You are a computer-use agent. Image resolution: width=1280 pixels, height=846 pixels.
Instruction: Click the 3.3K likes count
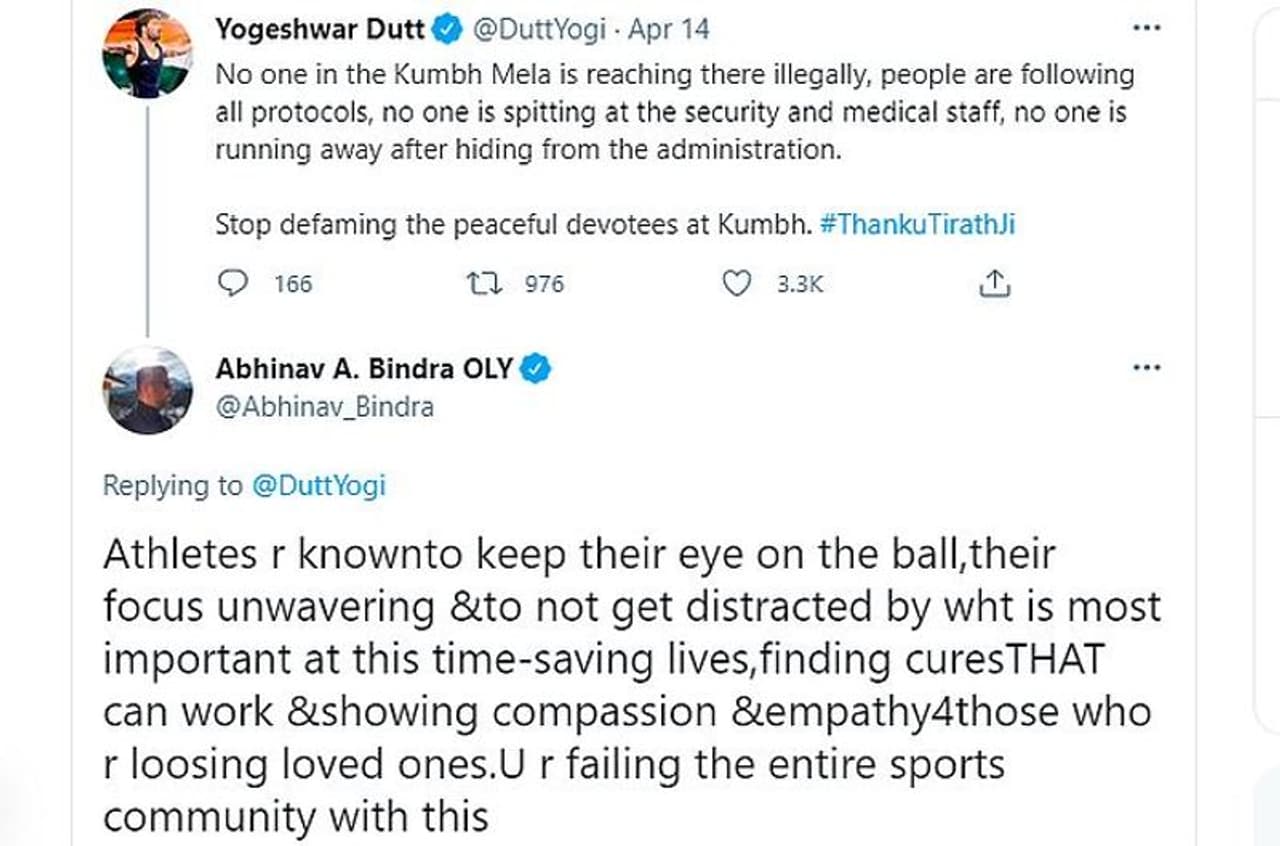800,284
